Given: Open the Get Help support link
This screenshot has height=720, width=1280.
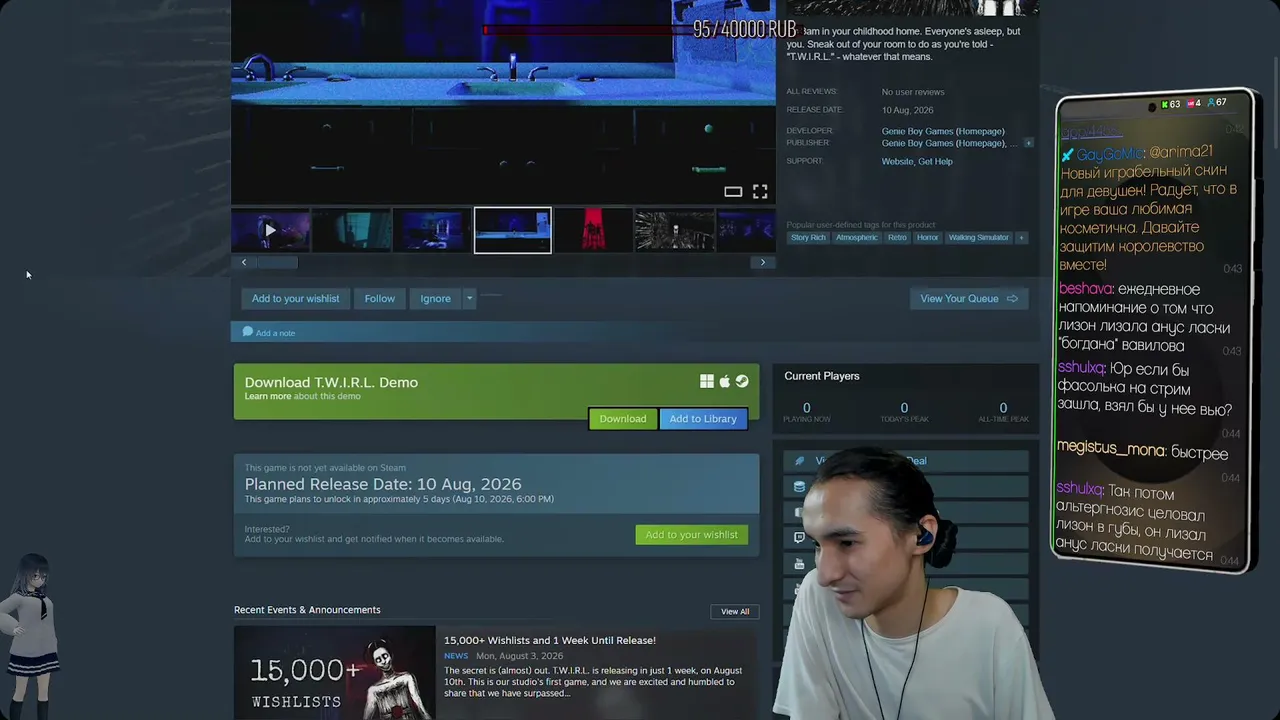Looking at the screenshot, I should pyautogui.click(x=935, y=161).
